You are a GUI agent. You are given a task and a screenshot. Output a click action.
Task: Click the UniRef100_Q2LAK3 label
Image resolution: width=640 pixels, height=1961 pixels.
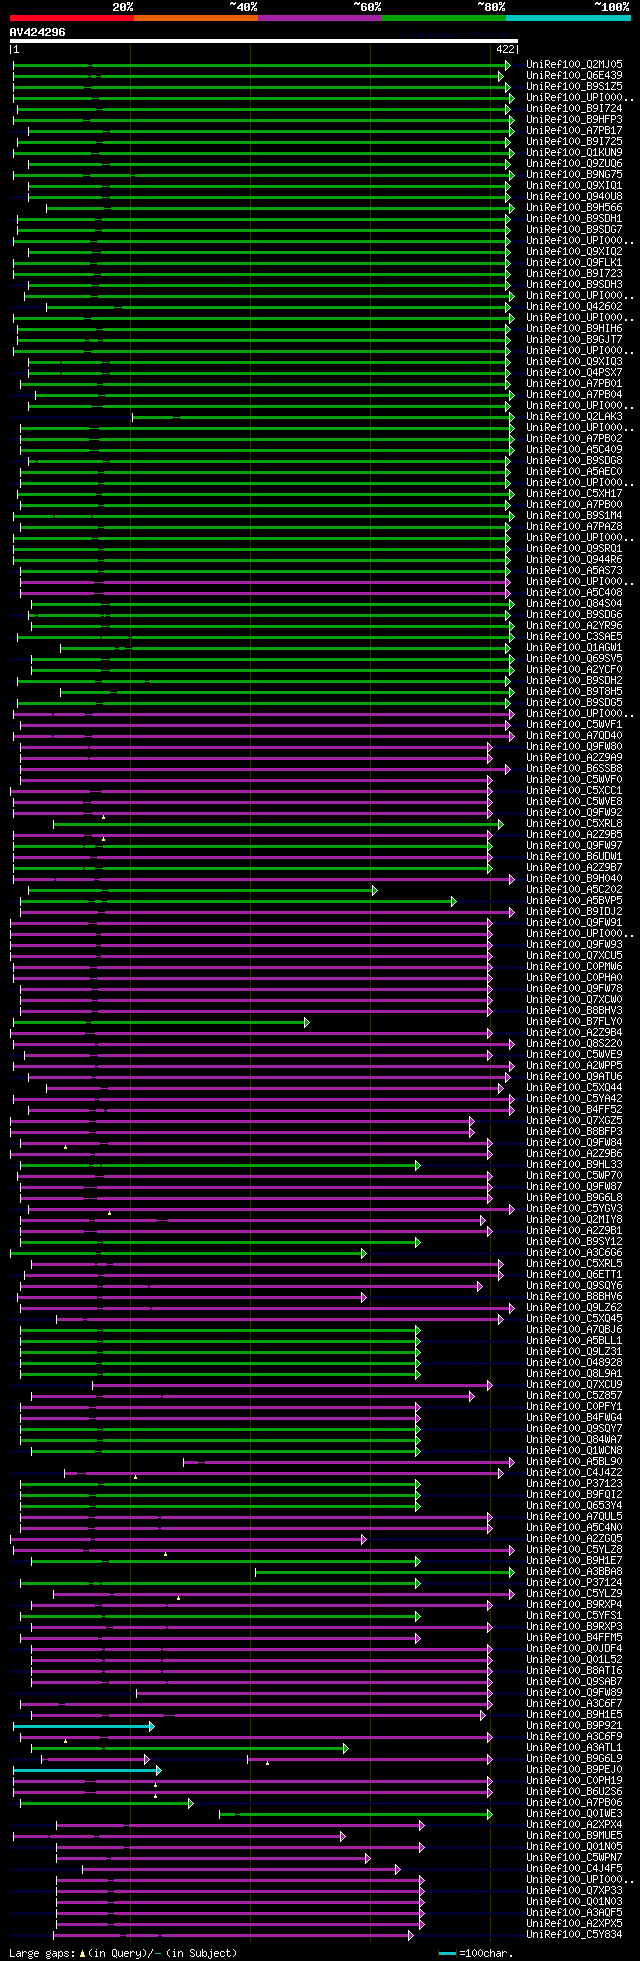[574, 416]
